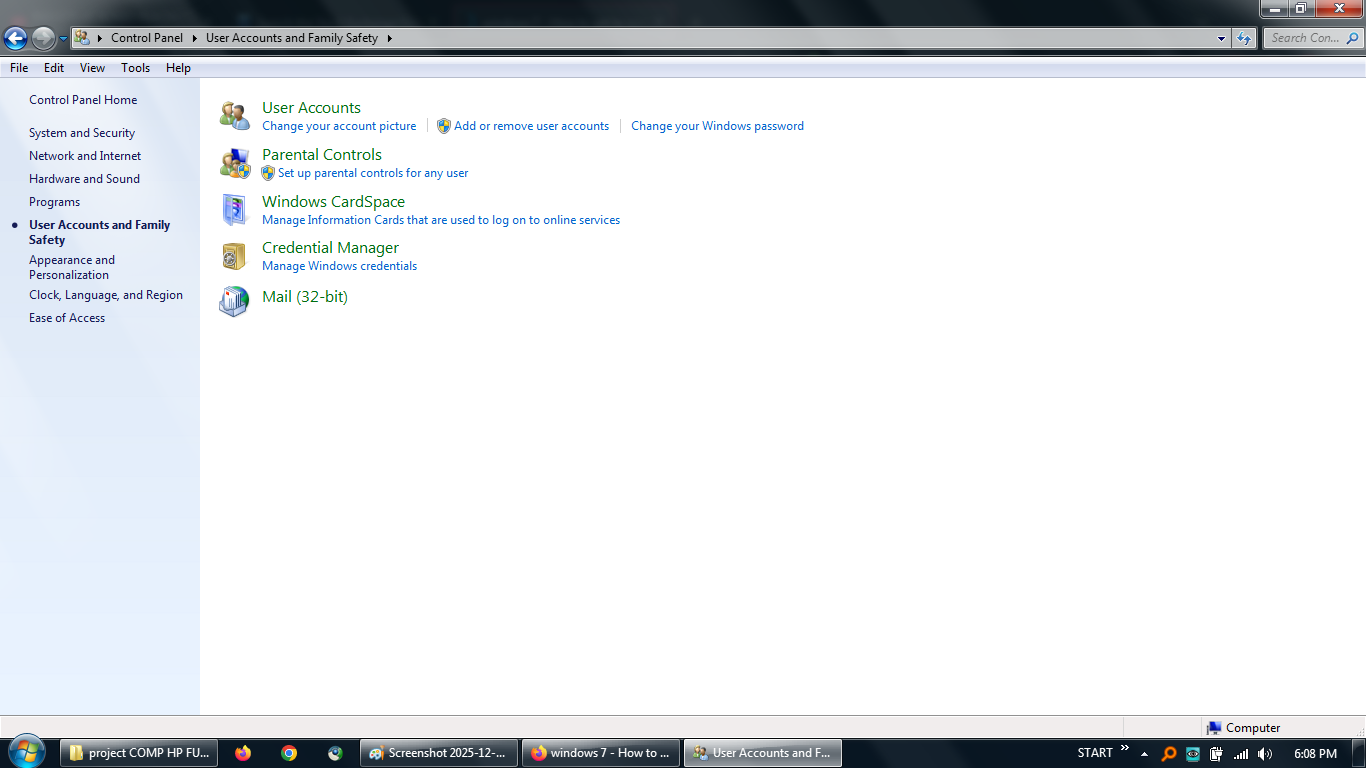Open the volume speaker tray icon

1265,754
